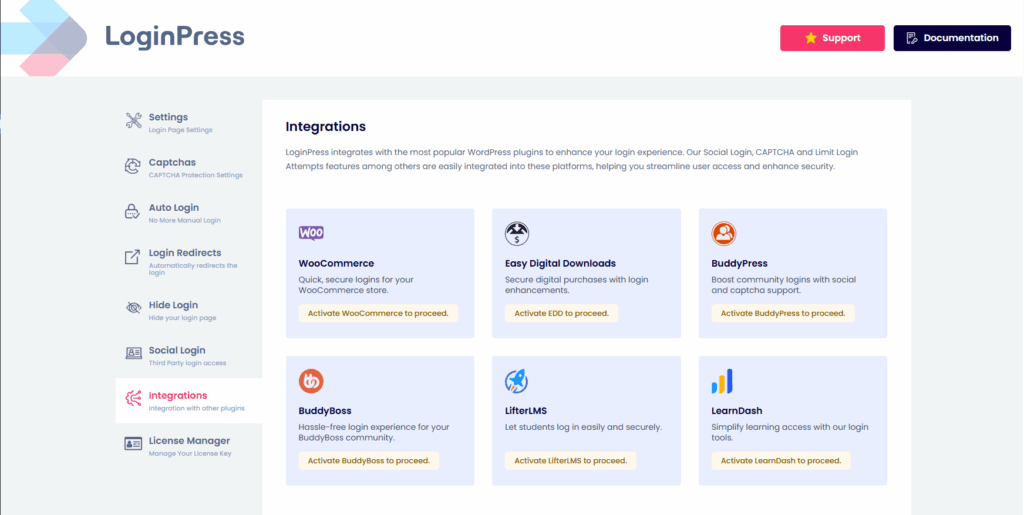Click the Social Login card icon

point(133,353)
